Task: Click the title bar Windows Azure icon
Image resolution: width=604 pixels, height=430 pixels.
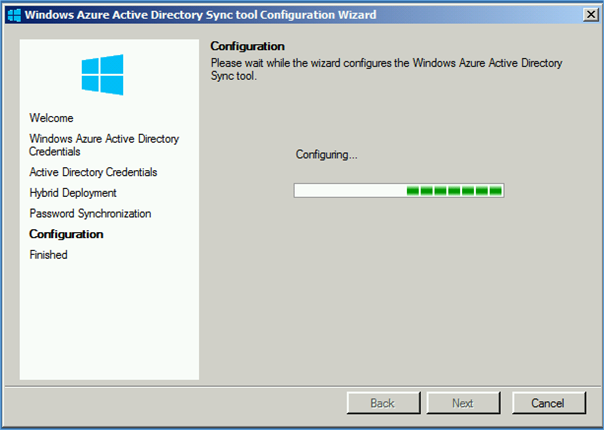Action: tap(14, 15)
